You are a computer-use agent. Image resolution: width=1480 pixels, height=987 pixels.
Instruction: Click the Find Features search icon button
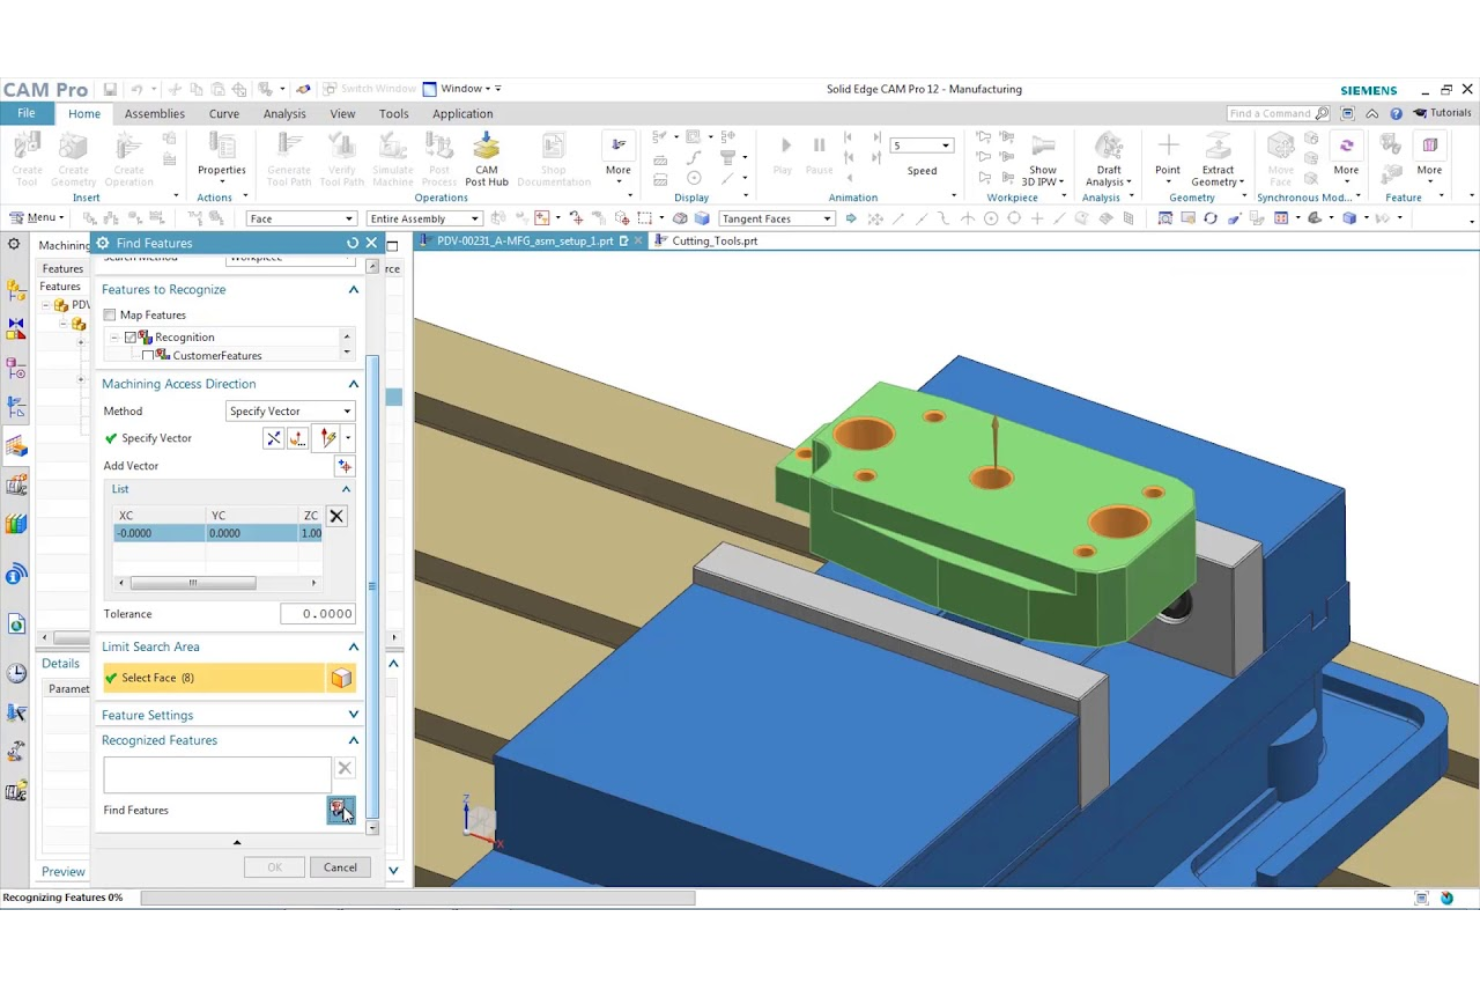341,810
